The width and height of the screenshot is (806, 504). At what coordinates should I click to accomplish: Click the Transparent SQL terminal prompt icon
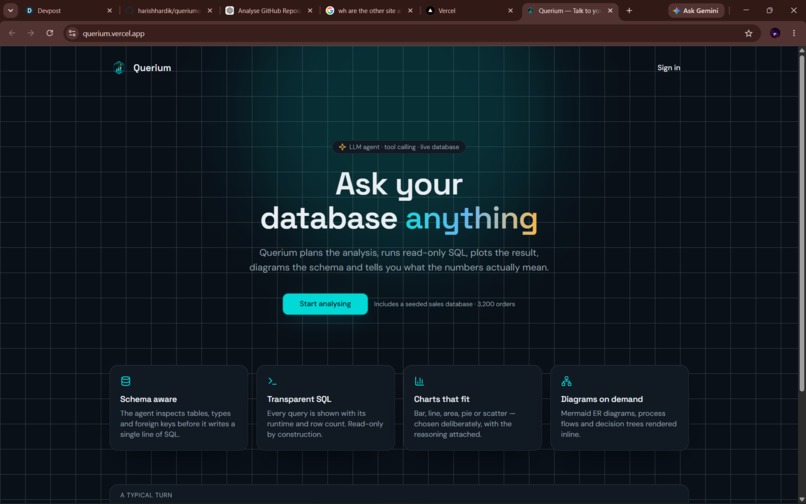tap(272, 381)
